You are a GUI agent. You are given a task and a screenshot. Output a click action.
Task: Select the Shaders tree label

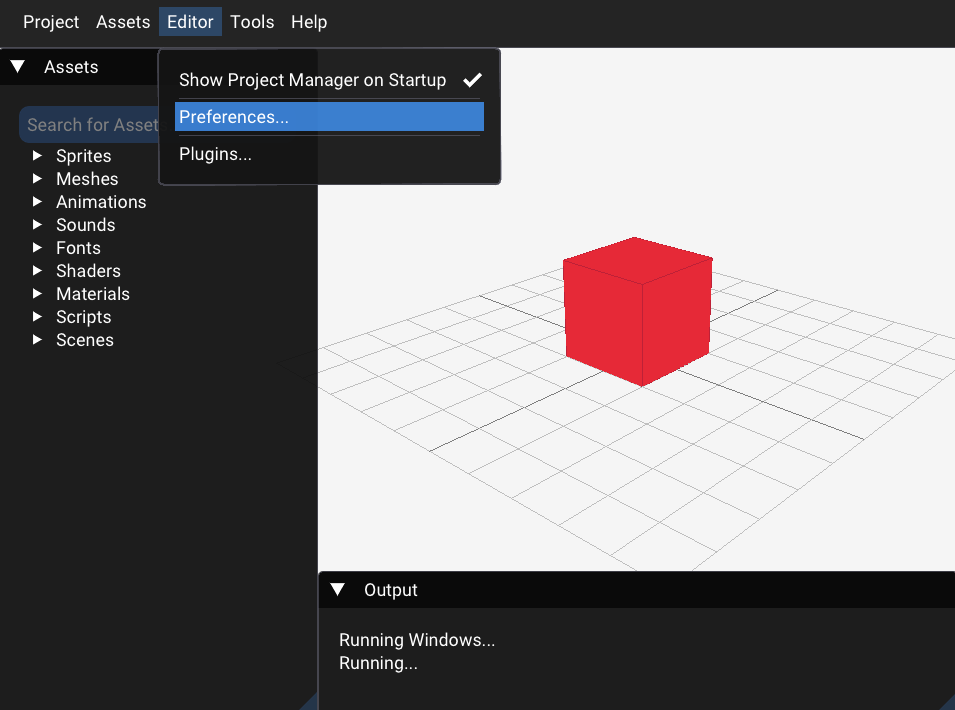point(88,271)
